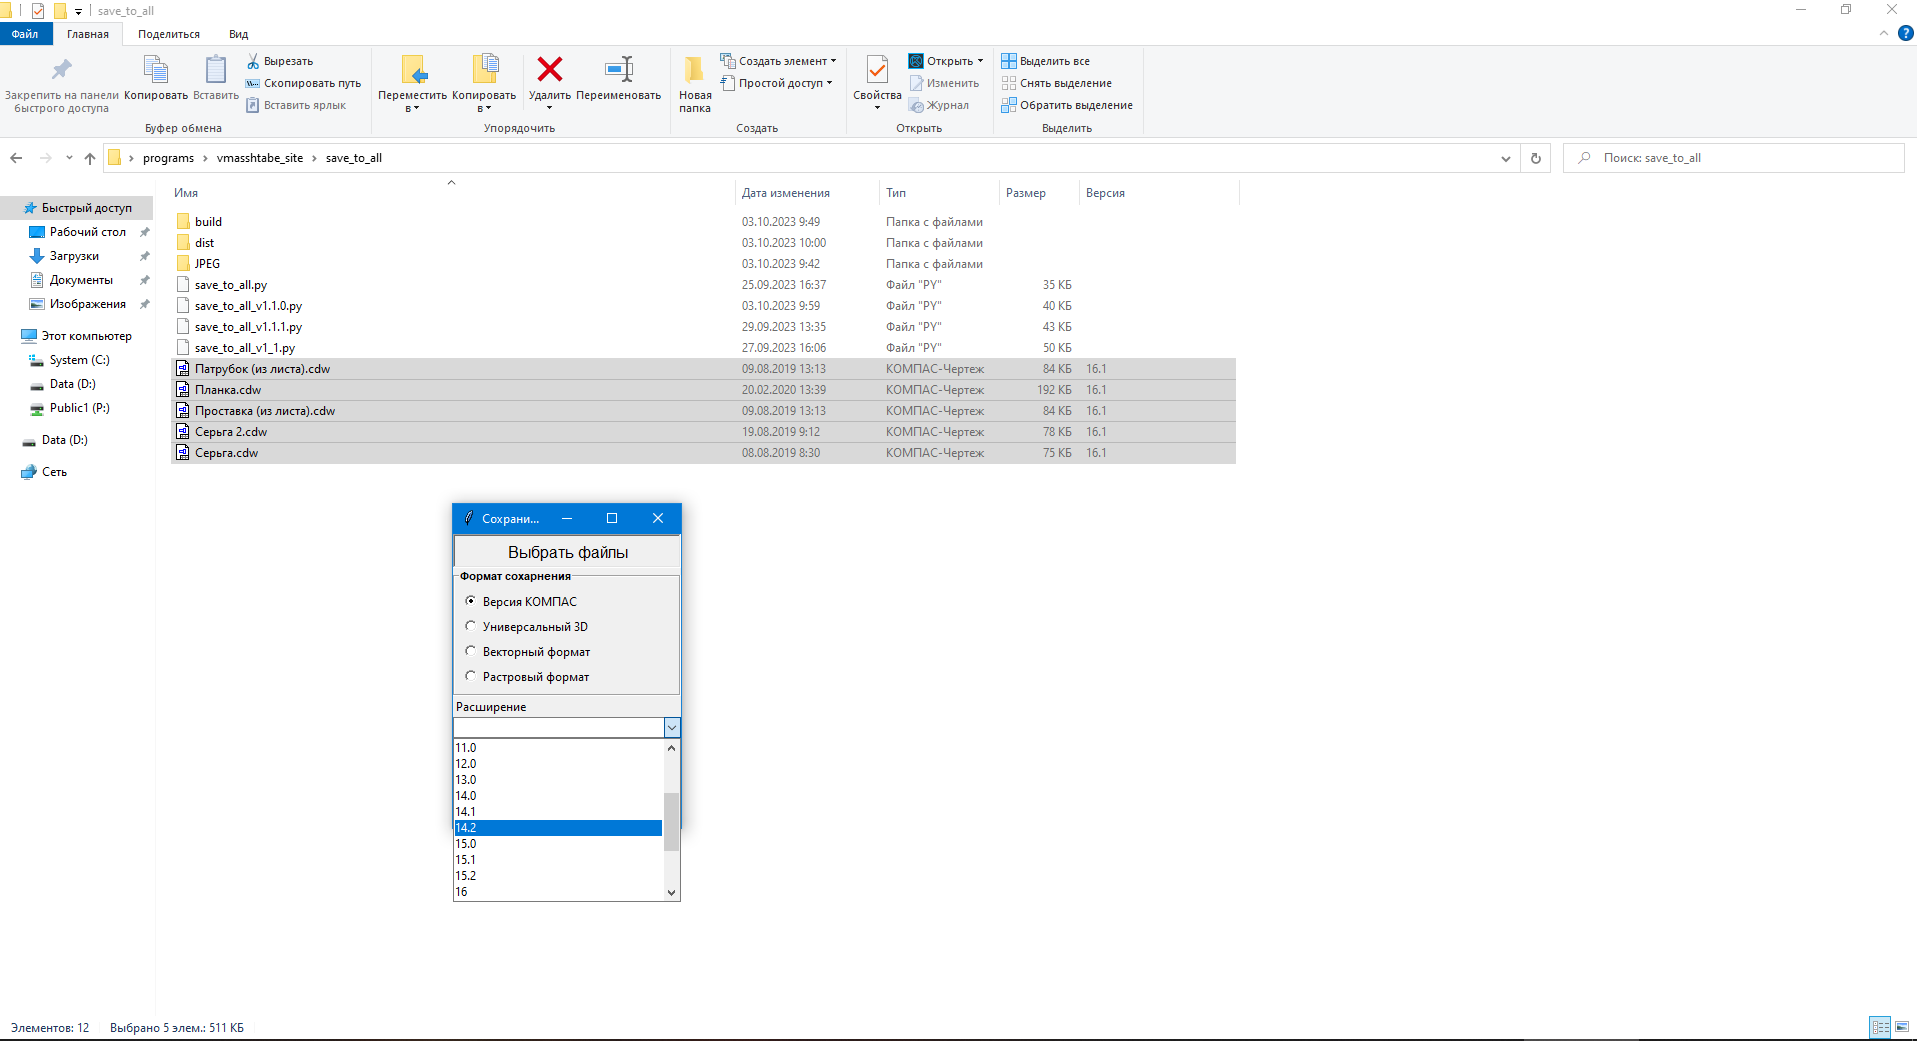The width and height of the screenshot is (1917, 1041).
Task: Navigate to programs in the address bar
Action: 168,158
